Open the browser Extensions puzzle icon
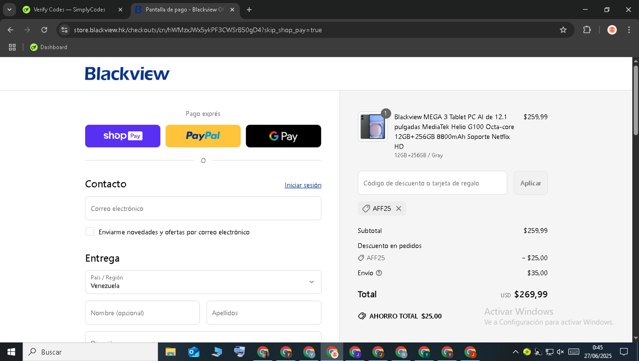 587,30
